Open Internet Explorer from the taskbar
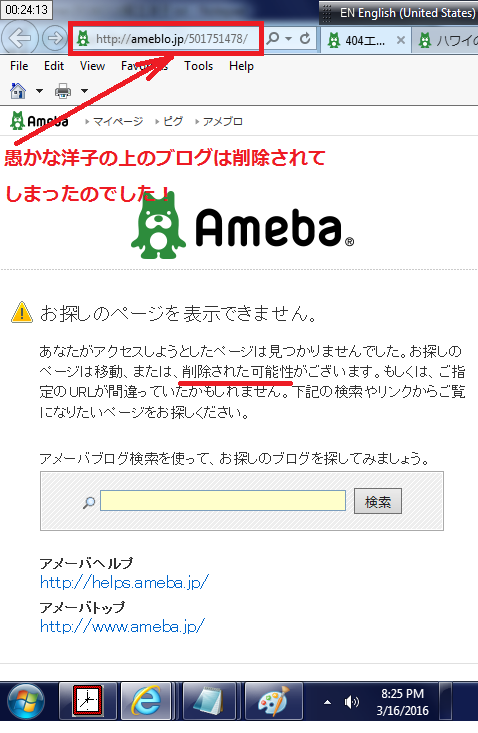 147,701
